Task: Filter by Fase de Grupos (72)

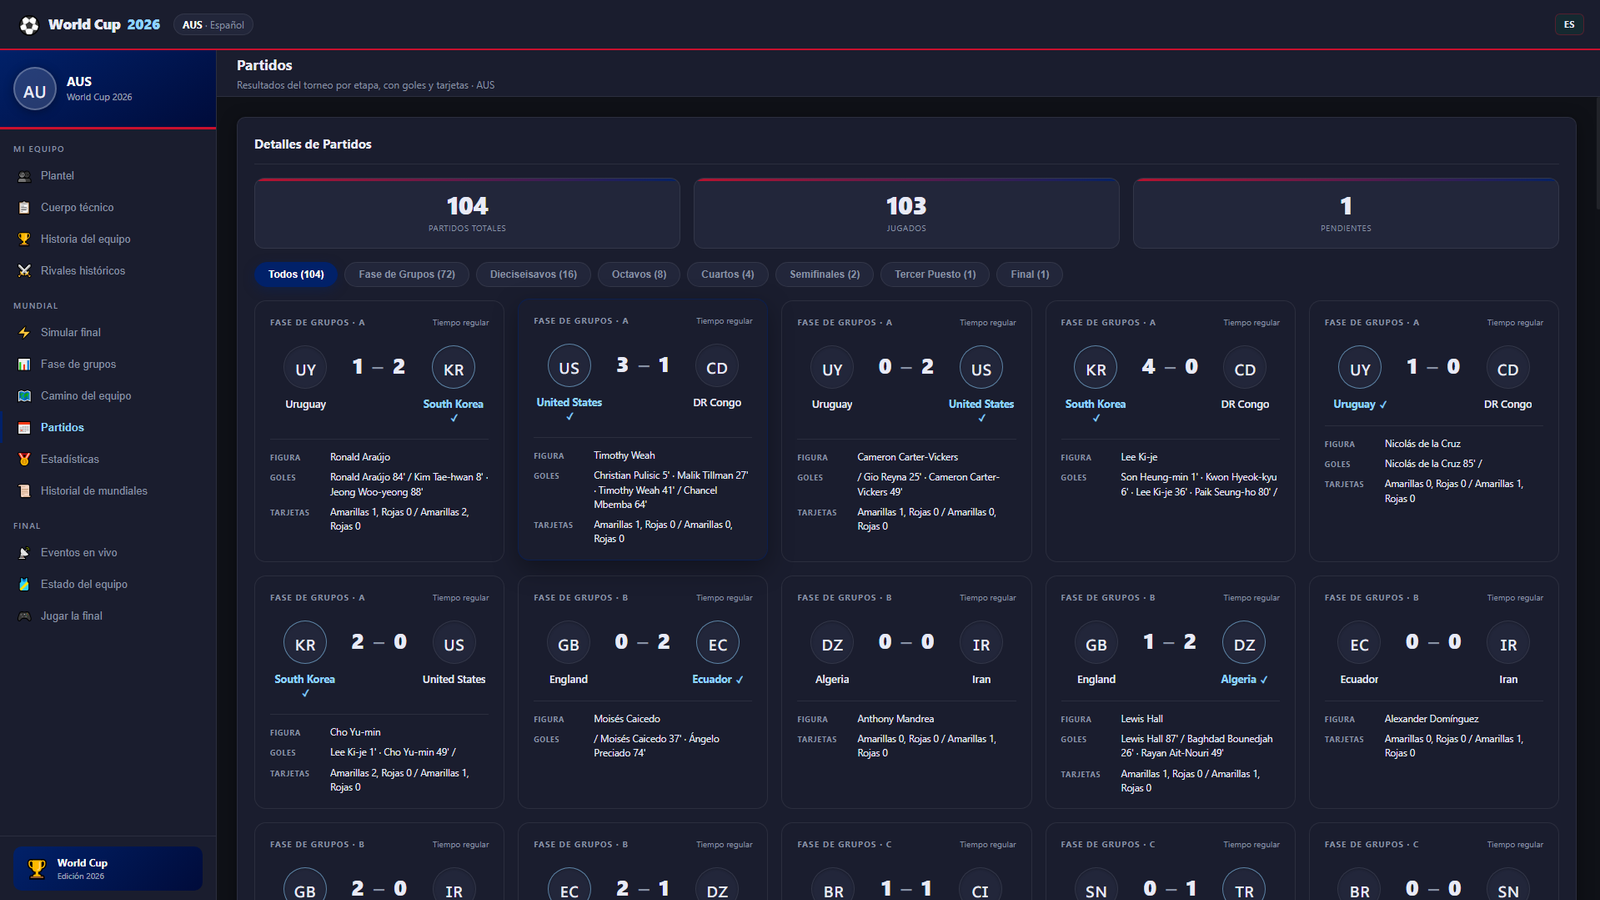Action: (407, 274)
